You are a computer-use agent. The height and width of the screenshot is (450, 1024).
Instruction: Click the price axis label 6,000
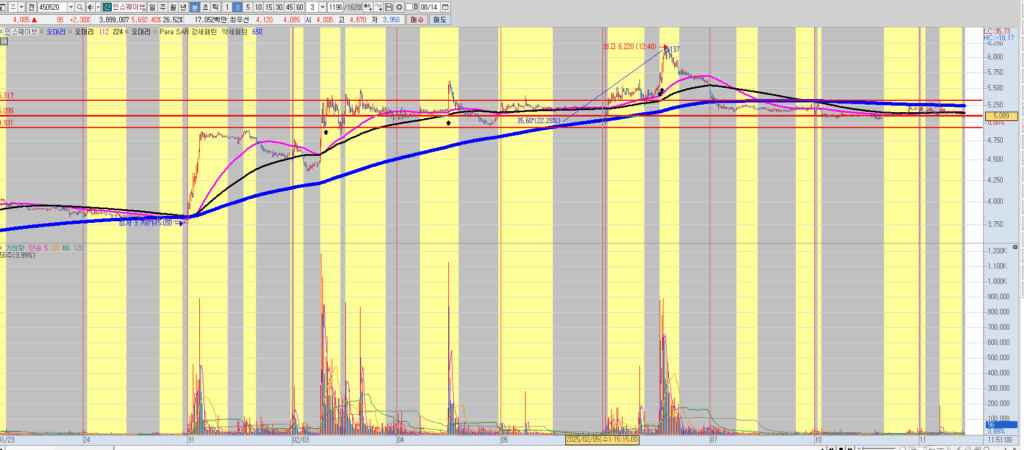[995, 57]
